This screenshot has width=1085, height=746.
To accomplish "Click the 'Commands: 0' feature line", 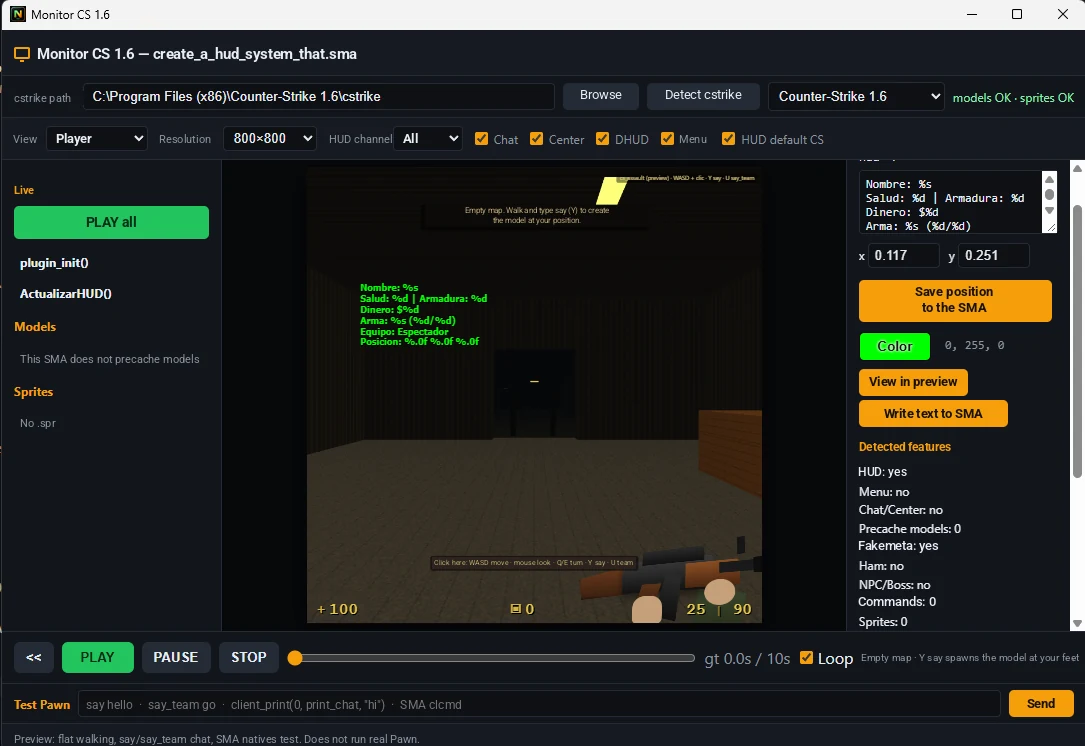I will point(897,601).
